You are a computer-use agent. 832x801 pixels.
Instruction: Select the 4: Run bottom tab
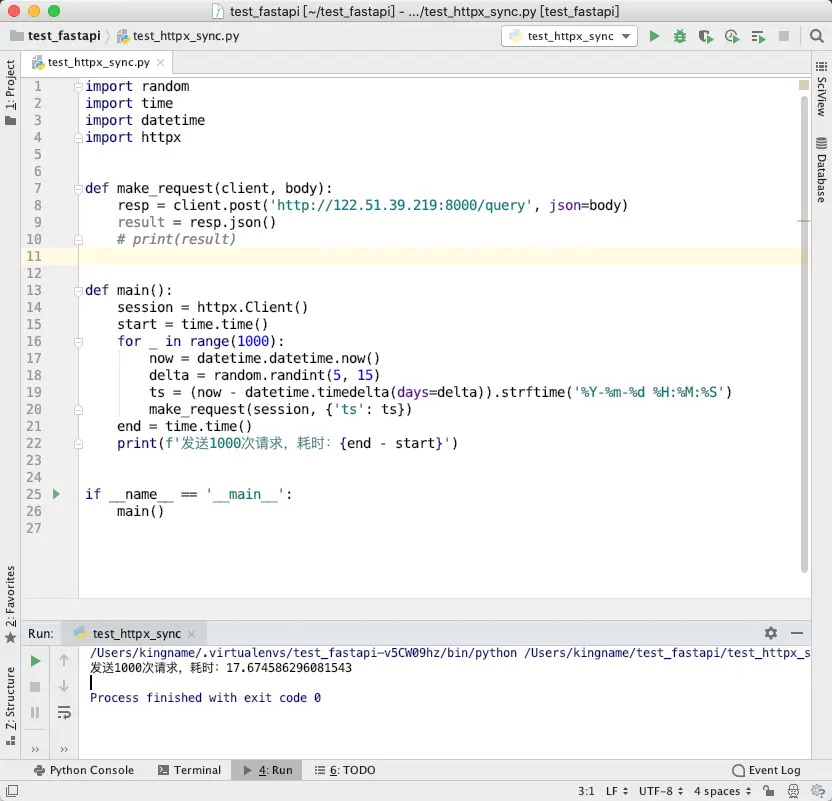click(x=267, y=770)
